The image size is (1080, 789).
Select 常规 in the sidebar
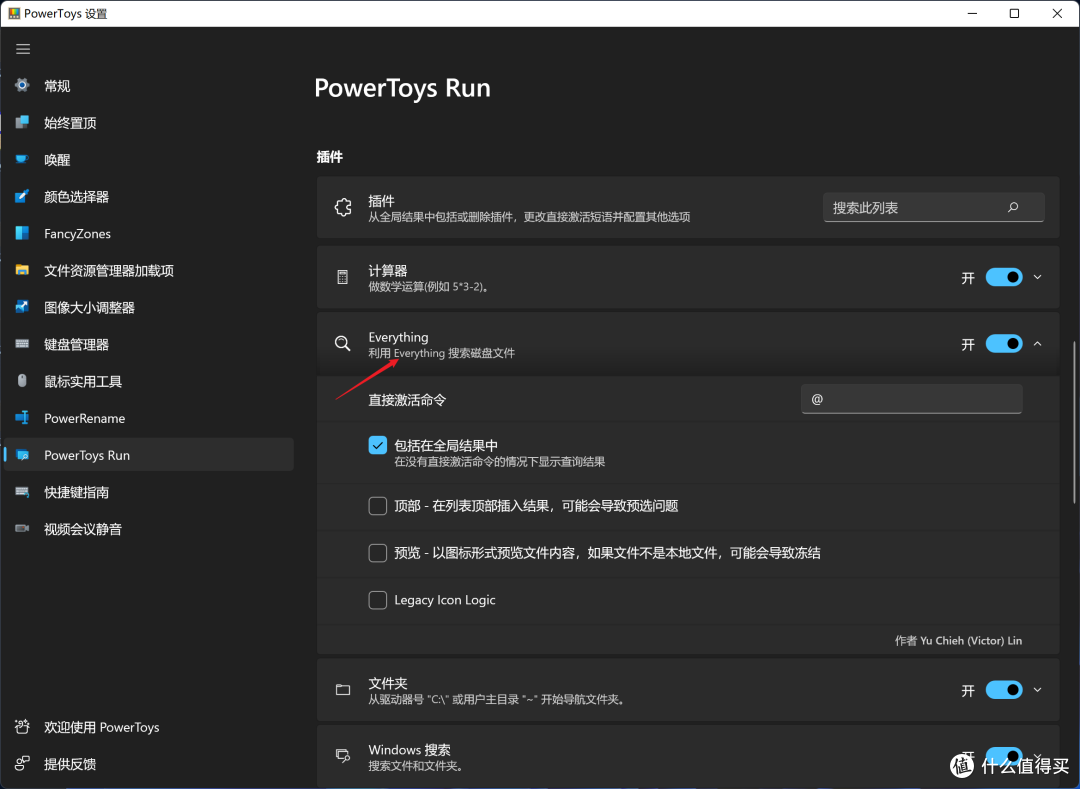click(x=57, y=85)
